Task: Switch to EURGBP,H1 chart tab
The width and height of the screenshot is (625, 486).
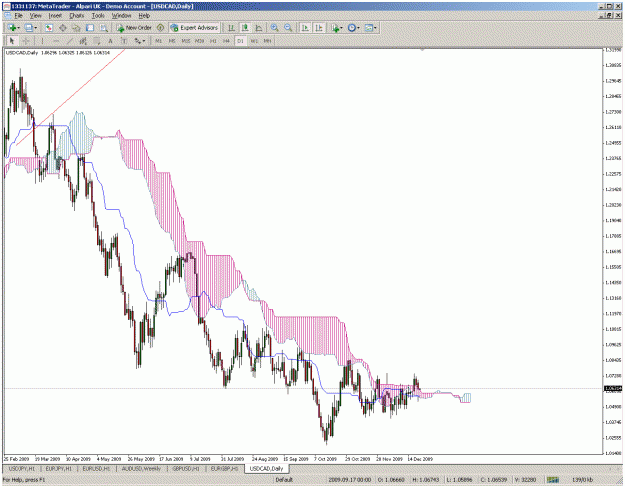Action: click(x=224, y=468)
